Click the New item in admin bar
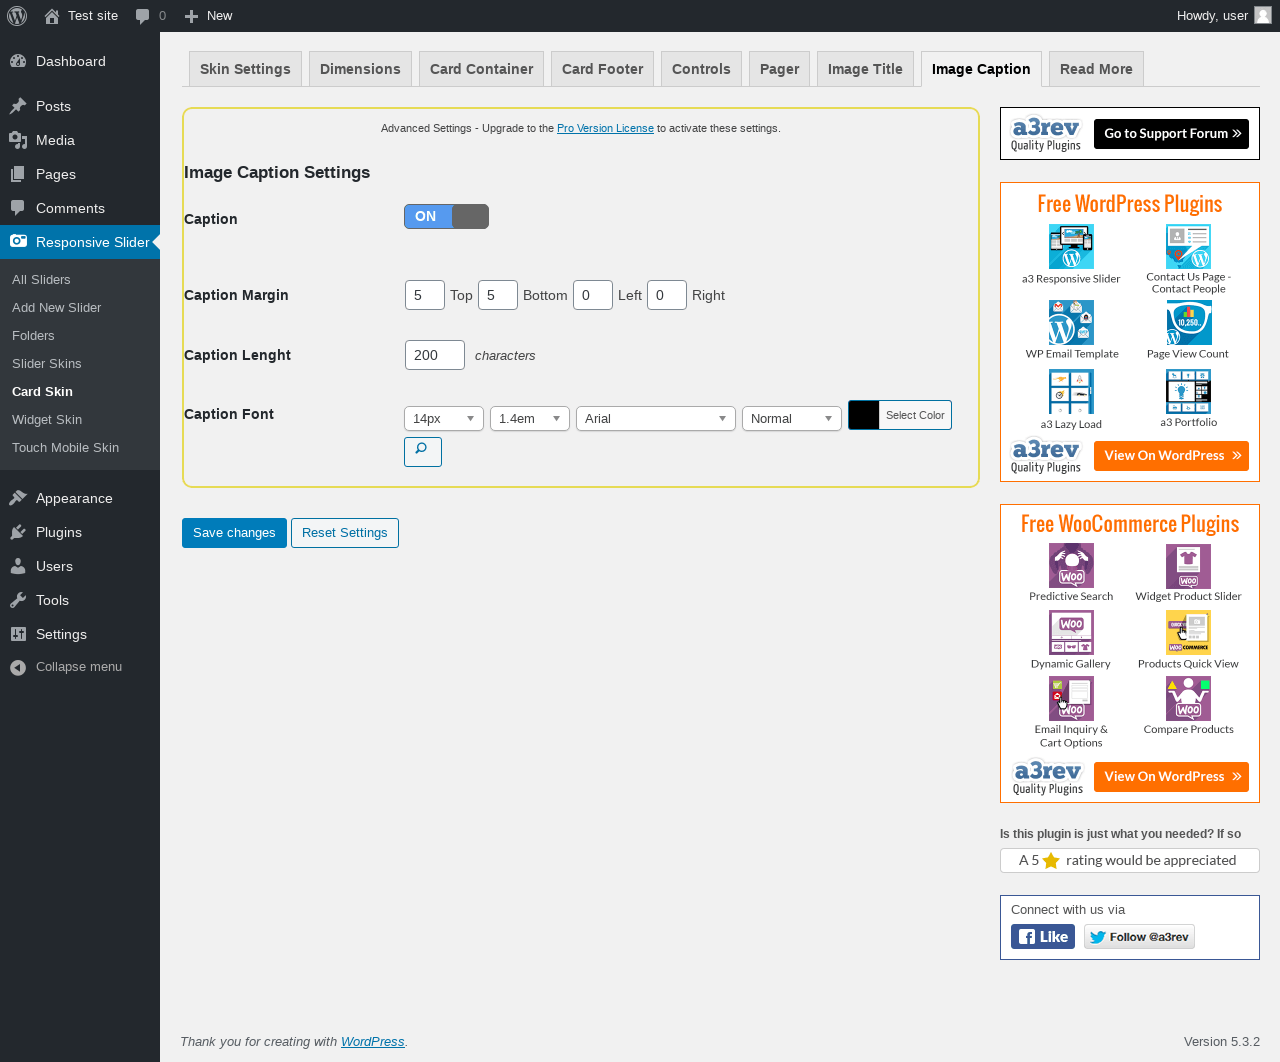1280x1062 pixels. [x=208, y=16]
